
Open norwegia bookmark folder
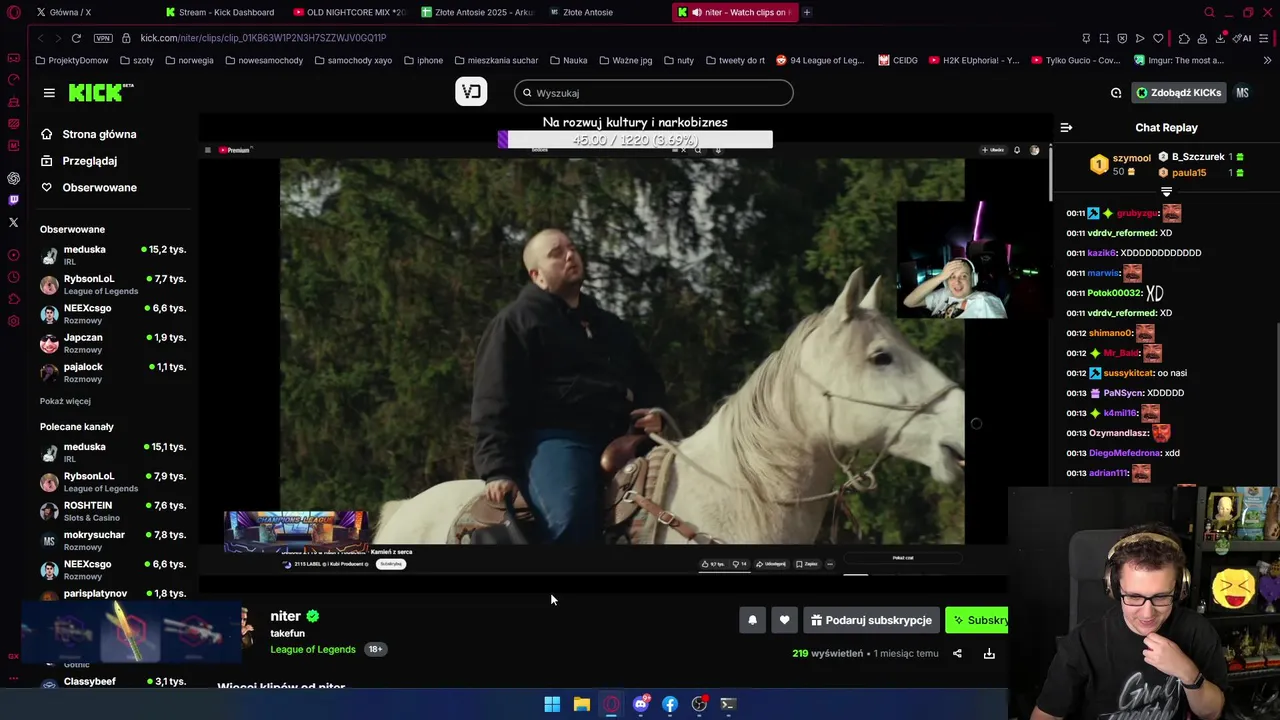[190, 60]
